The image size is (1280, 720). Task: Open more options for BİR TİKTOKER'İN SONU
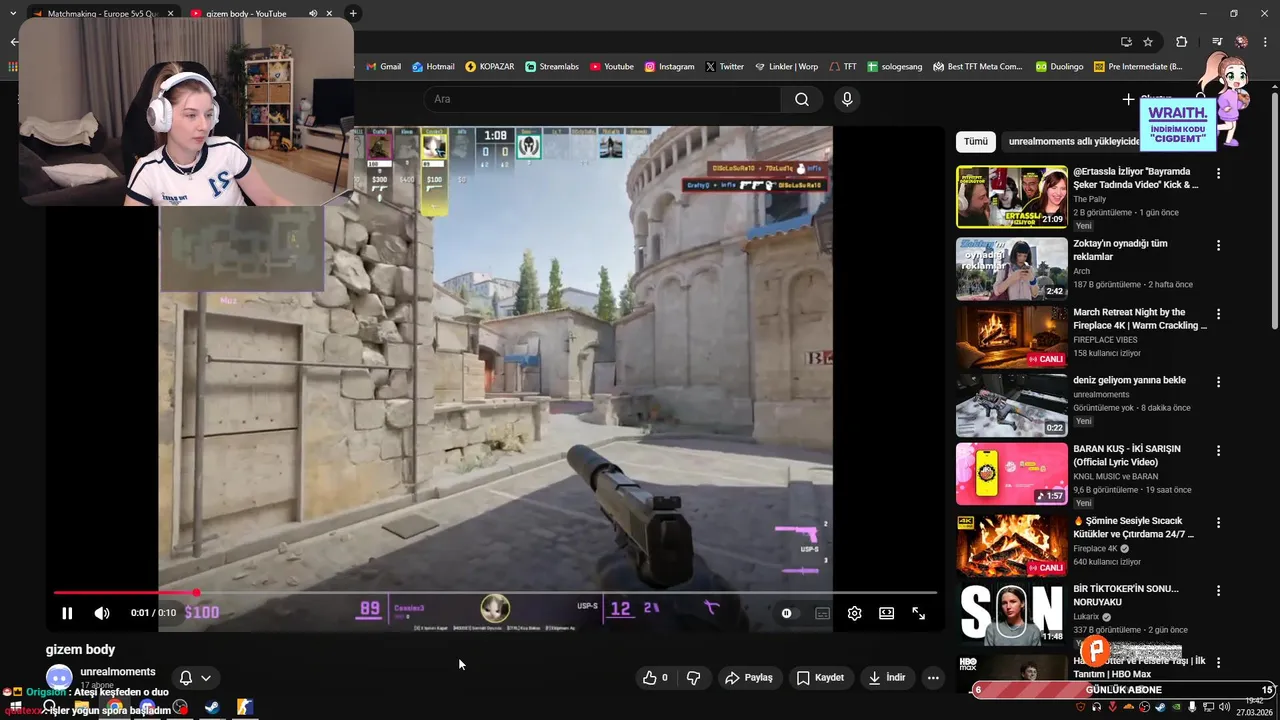point(1218,590)
